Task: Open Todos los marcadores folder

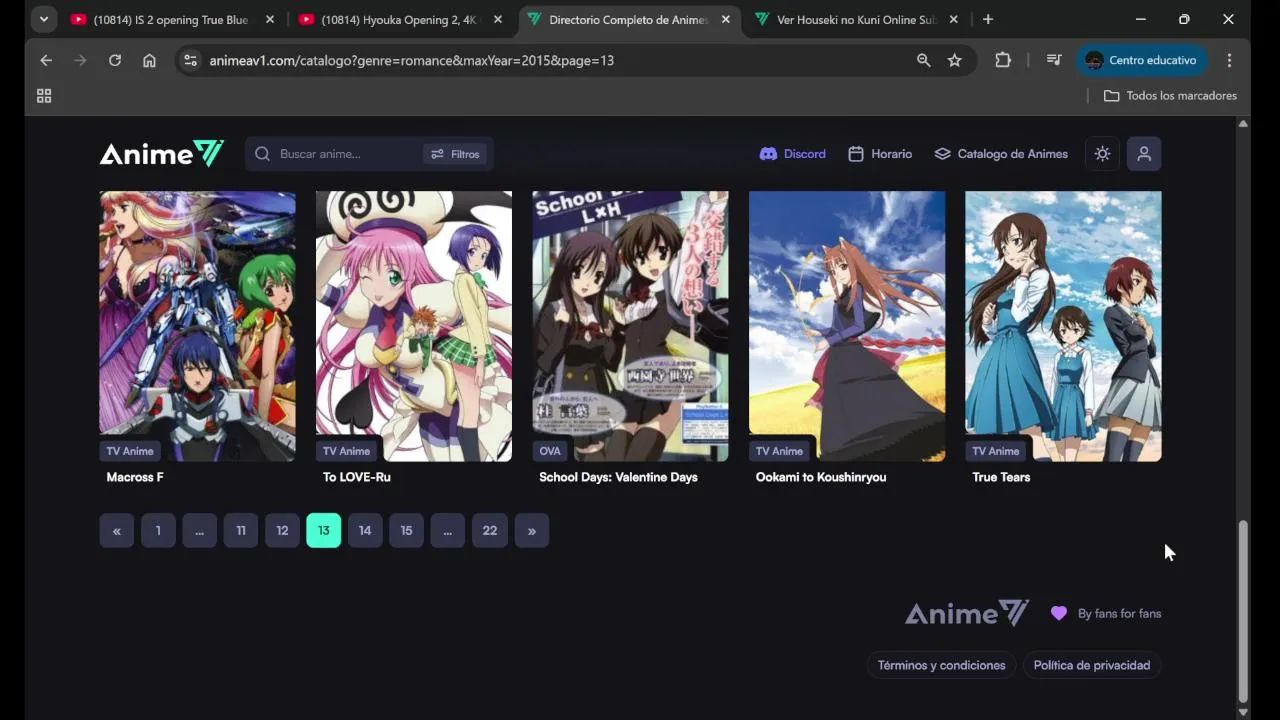Action: tap(1170, 96)
